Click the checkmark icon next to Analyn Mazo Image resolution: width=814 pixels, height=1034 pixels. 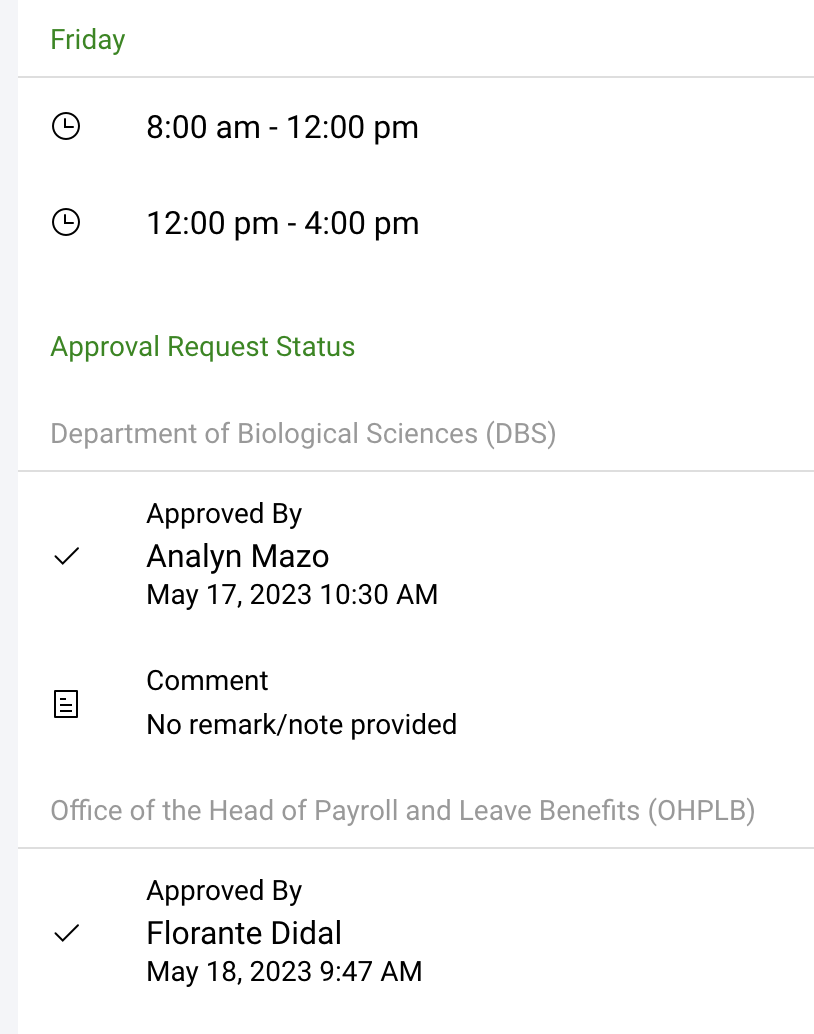coord(66,556)
